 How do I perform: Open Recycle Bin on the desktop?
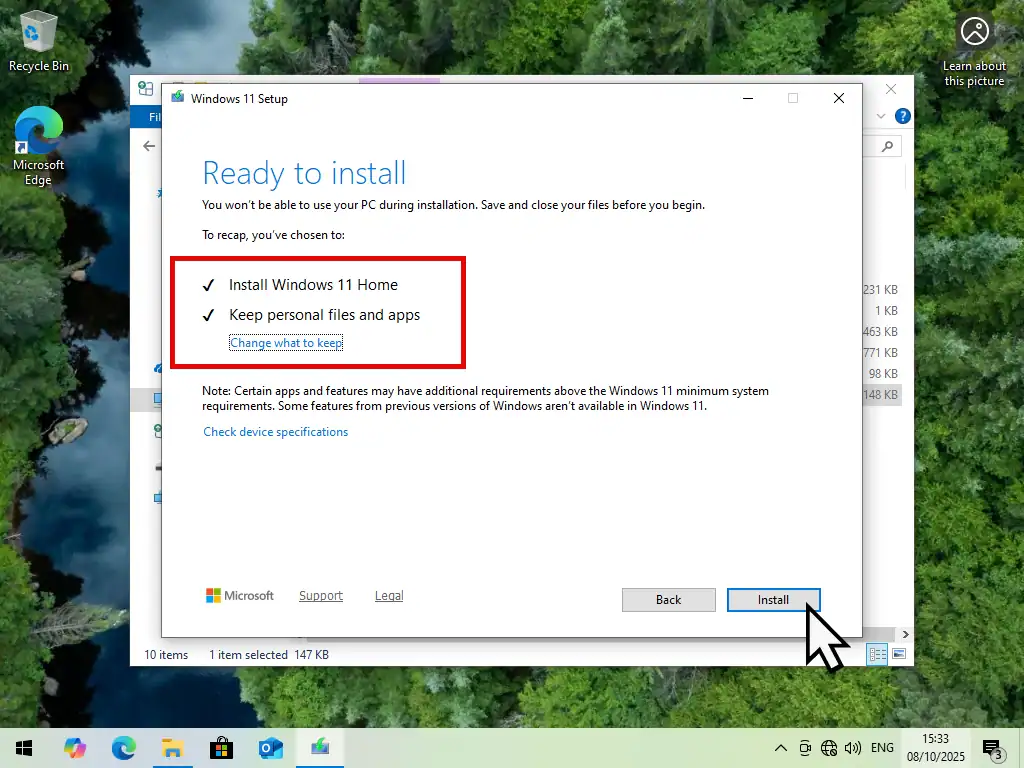point(39,41)
